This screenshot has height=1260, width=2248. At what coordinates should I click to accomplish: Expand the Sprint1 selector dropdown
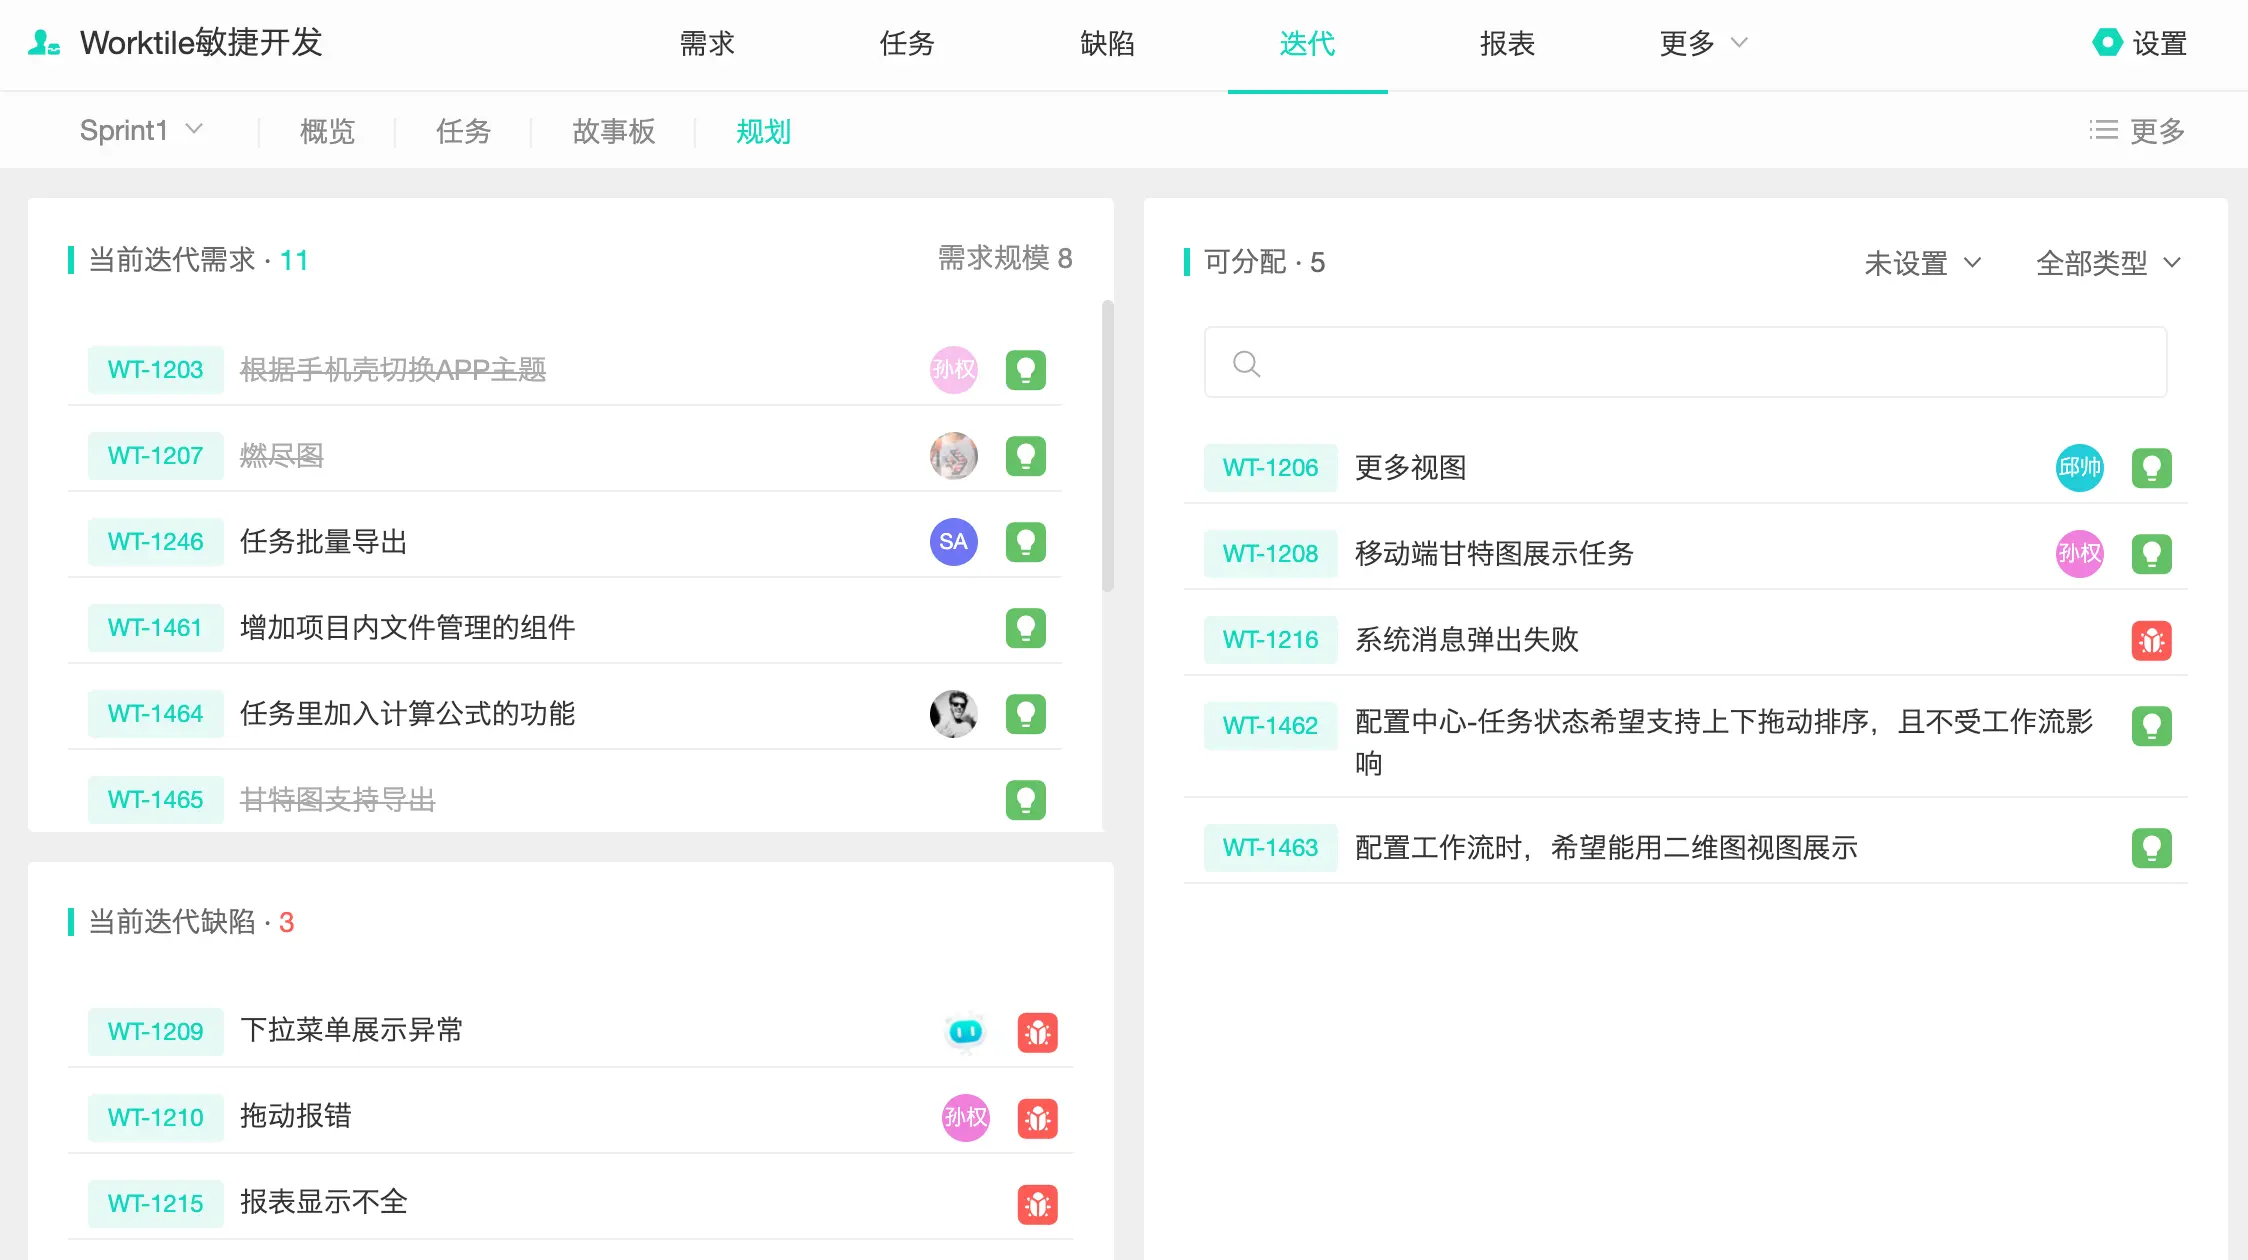tap(141, 129)
